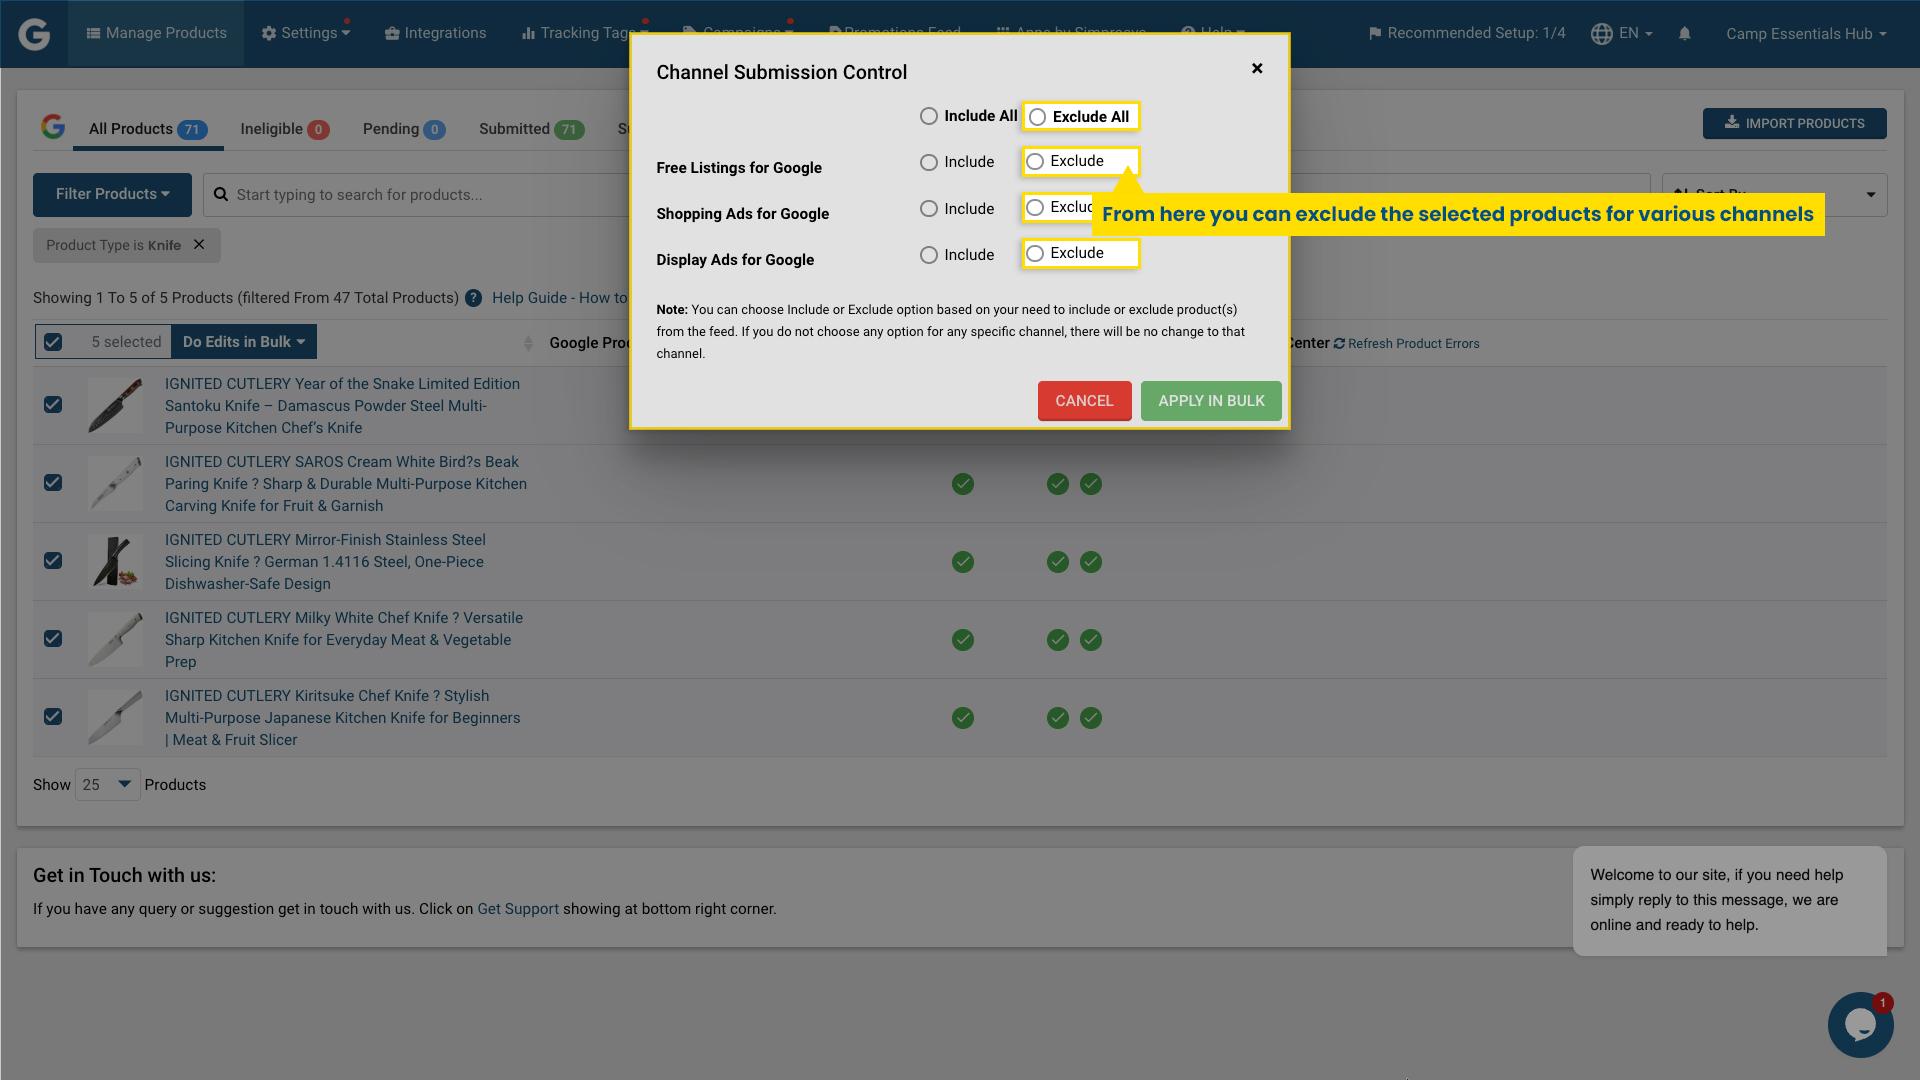
Task: Uncheck the SAROS Paring Knife row checkbox
Action: point(52,483)
